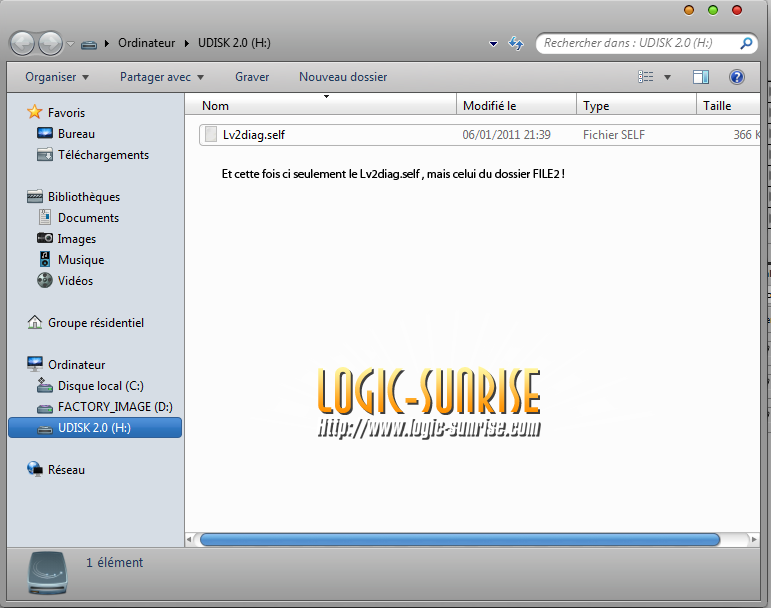Click the change view icon in toolbar
The image size is (771, 608).
coord(646,77)
